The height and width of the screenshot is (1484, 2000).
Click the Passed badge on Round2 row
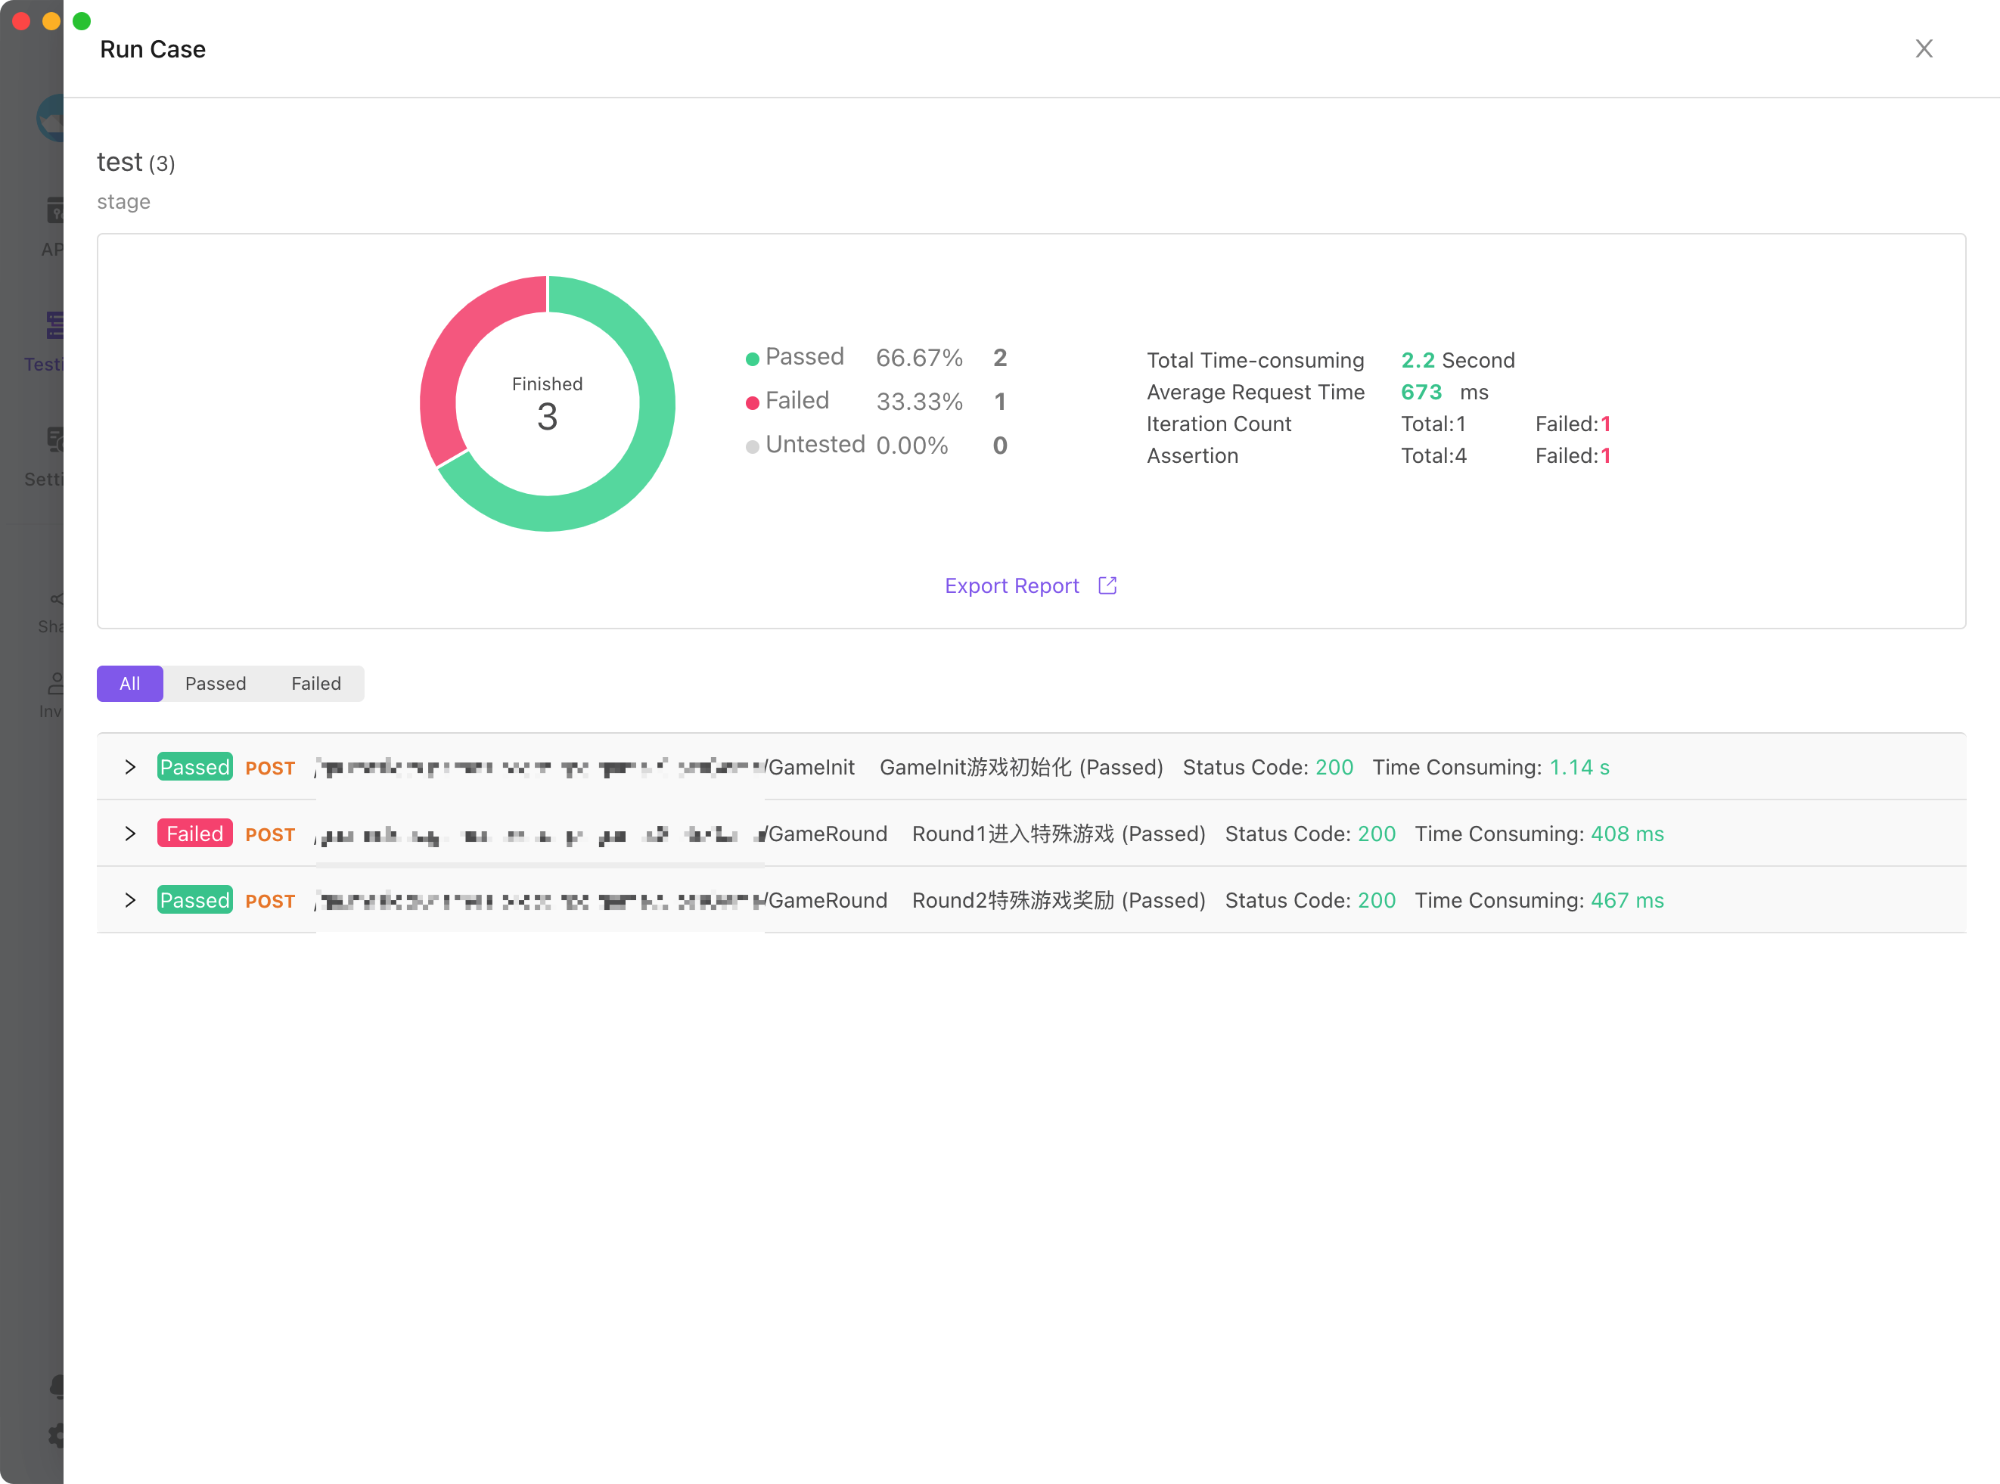(x=195, y=900)
